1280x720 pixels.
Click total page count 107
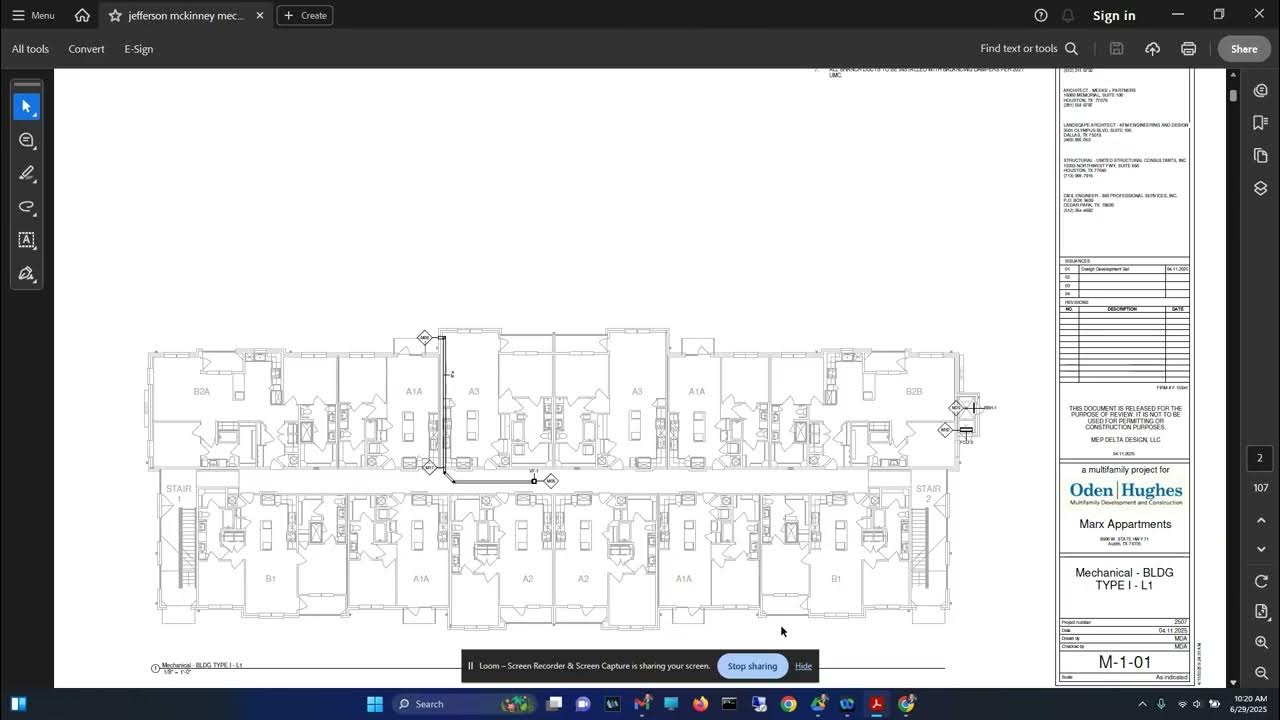(1260, 488)
